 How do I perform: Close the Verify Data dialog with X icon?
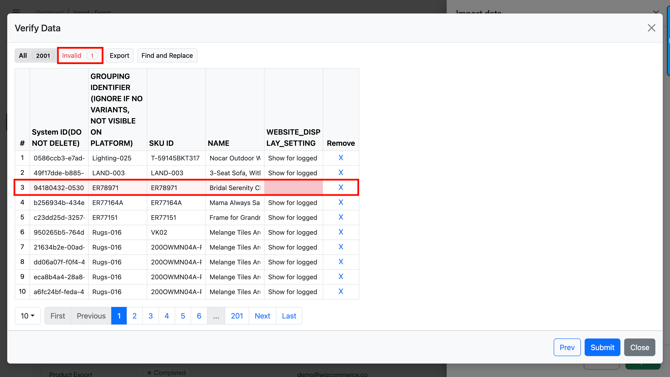coord(651,28)
